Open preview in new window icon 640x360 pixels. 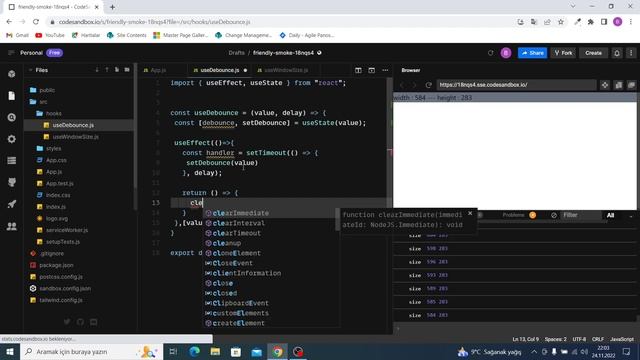(x=631, y=85)
